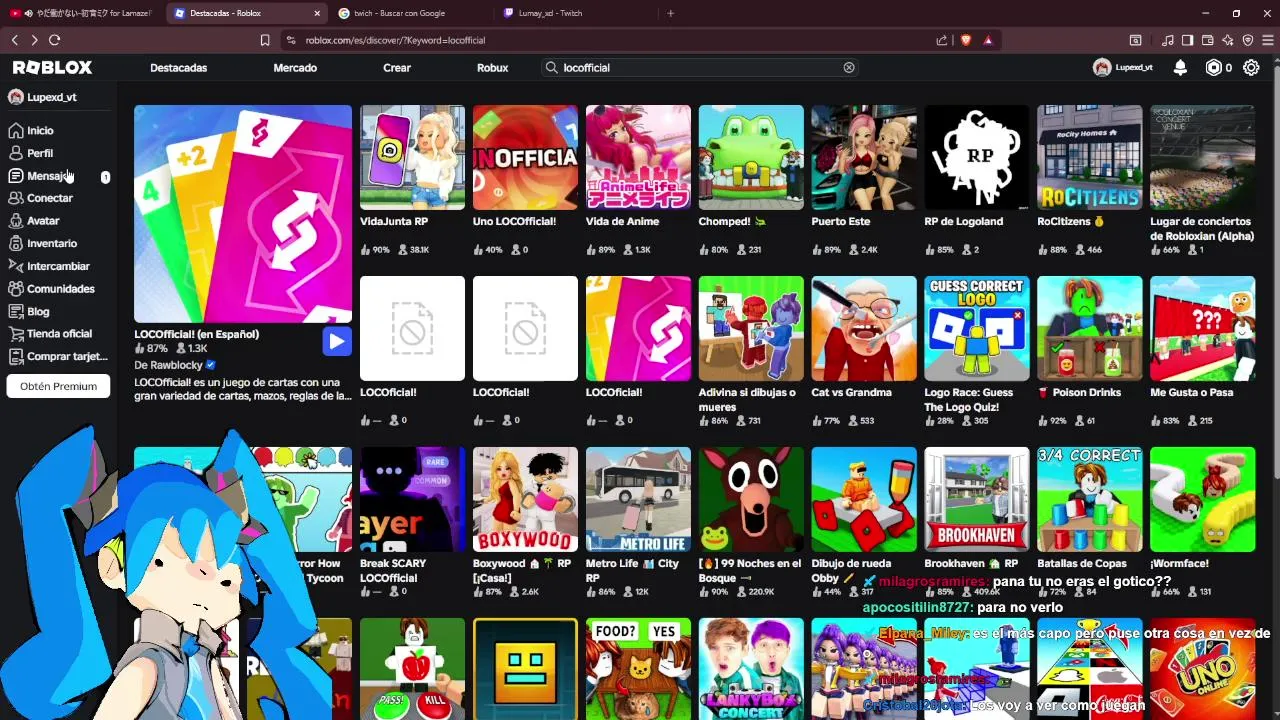Switch to the Lumay_sd Twitch tab

coord(576,13)
